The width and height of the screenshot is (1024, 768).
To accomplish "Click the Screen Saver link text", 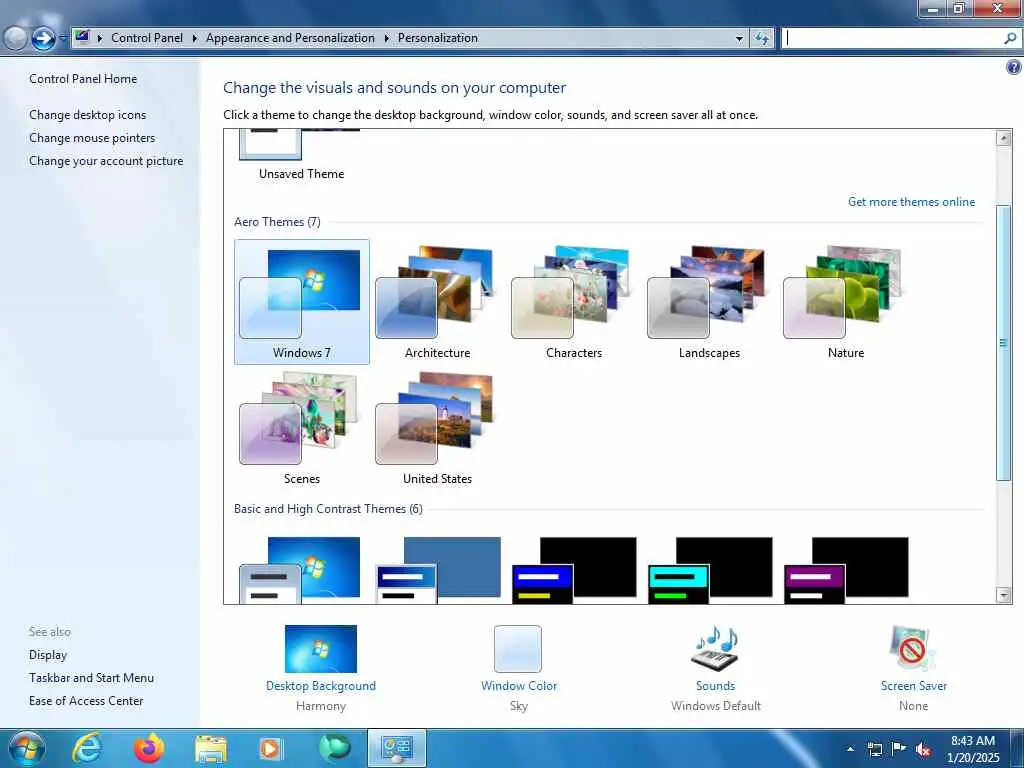I will pos(913,686).
